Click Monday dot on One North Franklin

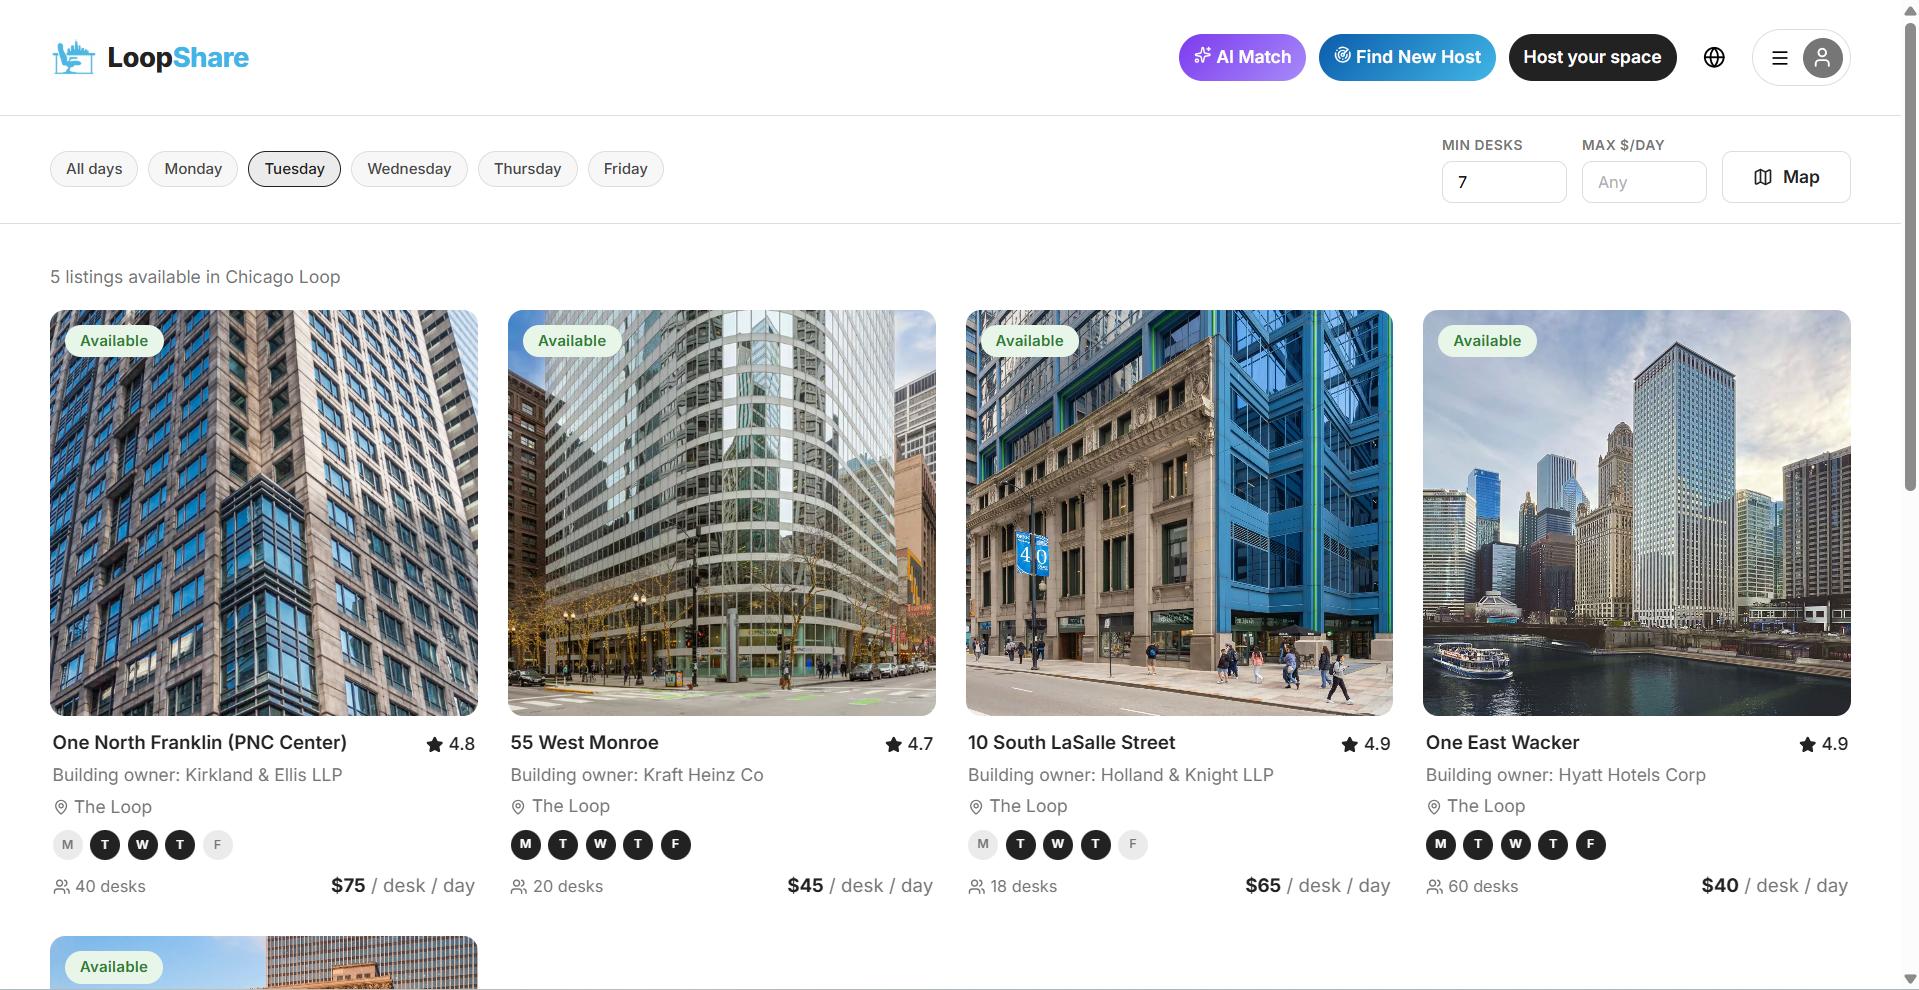point(68,845)
